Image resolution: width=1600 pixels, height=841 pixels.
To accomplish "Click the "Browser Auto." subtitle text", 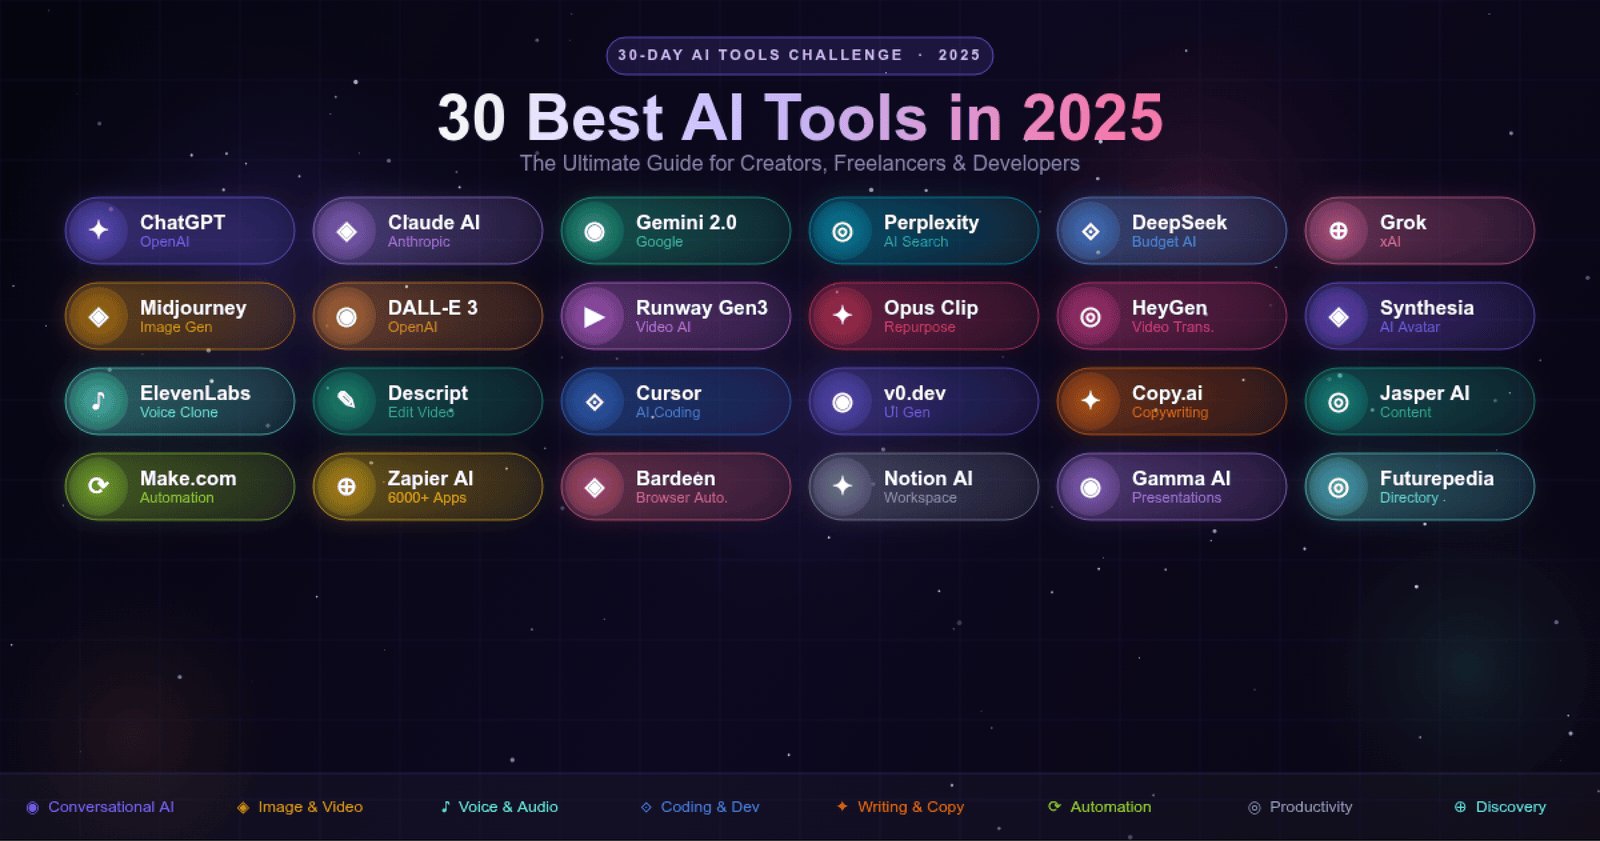I will click(682, 497).
